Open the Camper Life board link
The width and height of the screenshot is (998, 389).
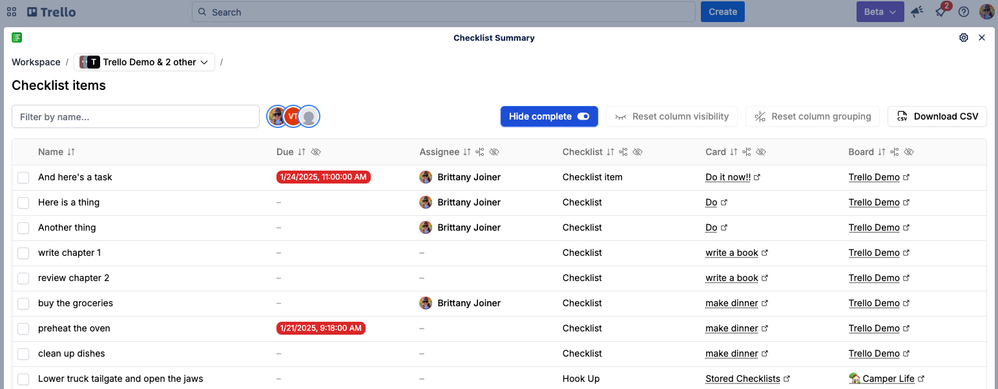[x=882, y=379]
